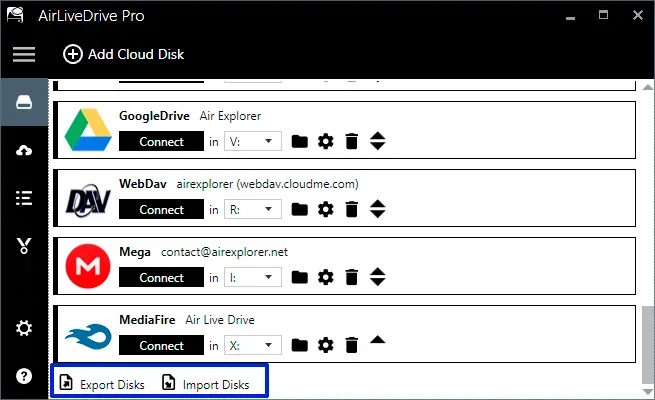Click the AirLiveDrive app icon in title bar
The image size is (655, 400).
pyautogui.click(x=15, y=15)
